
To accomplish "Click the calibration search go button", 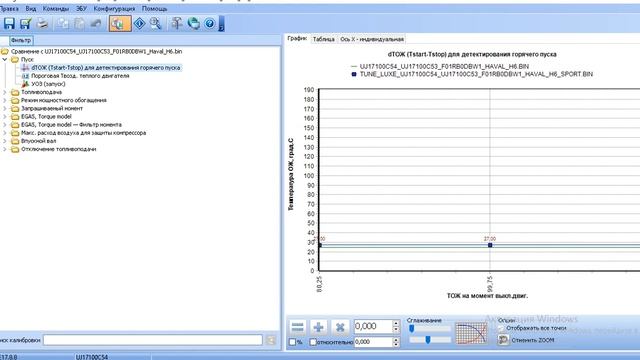I will point(271,340).
